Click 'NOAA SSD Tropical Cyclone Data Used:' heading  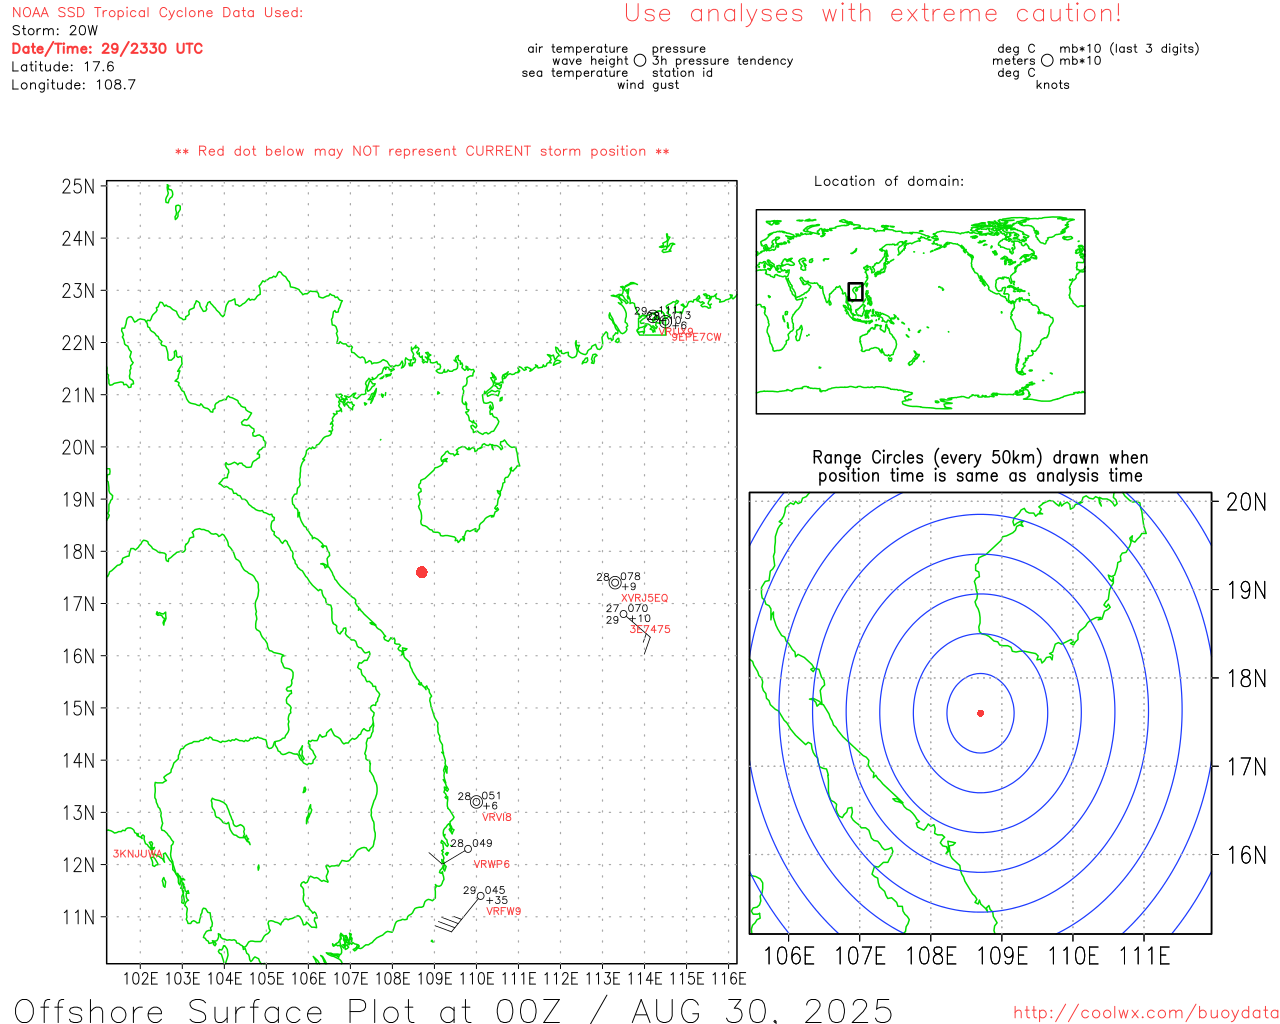click(x=157, y=12)
